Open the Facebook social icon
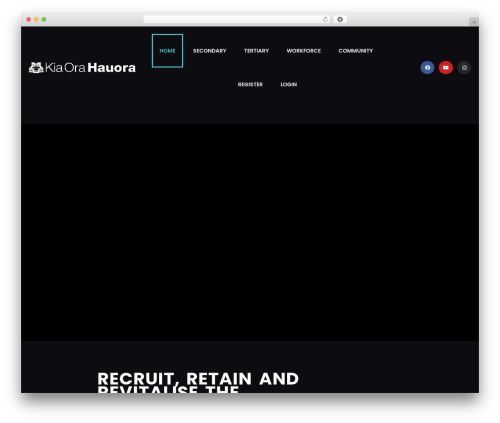This screenshot has height=423, width=500. [x=427, y=68]
